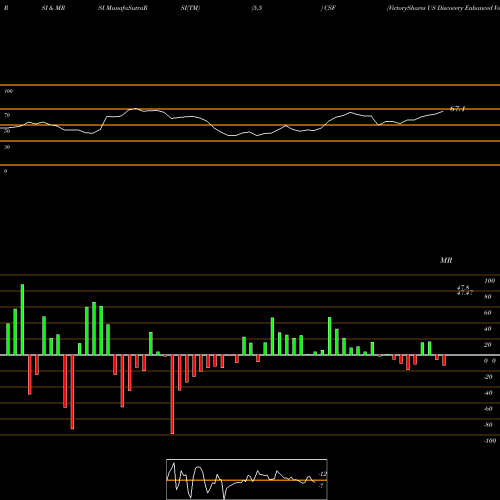Click the MR axis label 60
This screenshot has height=500, width=500.
pos(488,313)
